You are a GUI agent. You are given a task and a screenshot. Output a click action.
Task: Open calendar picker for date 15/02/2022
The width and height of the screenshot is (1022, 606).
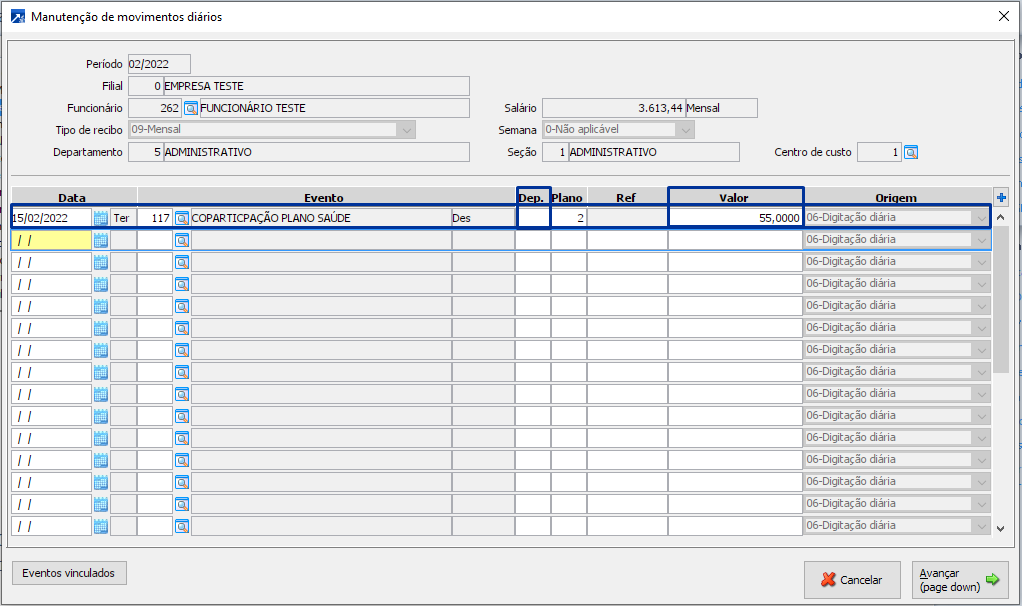pyautogui.click(x=100, y=218)
